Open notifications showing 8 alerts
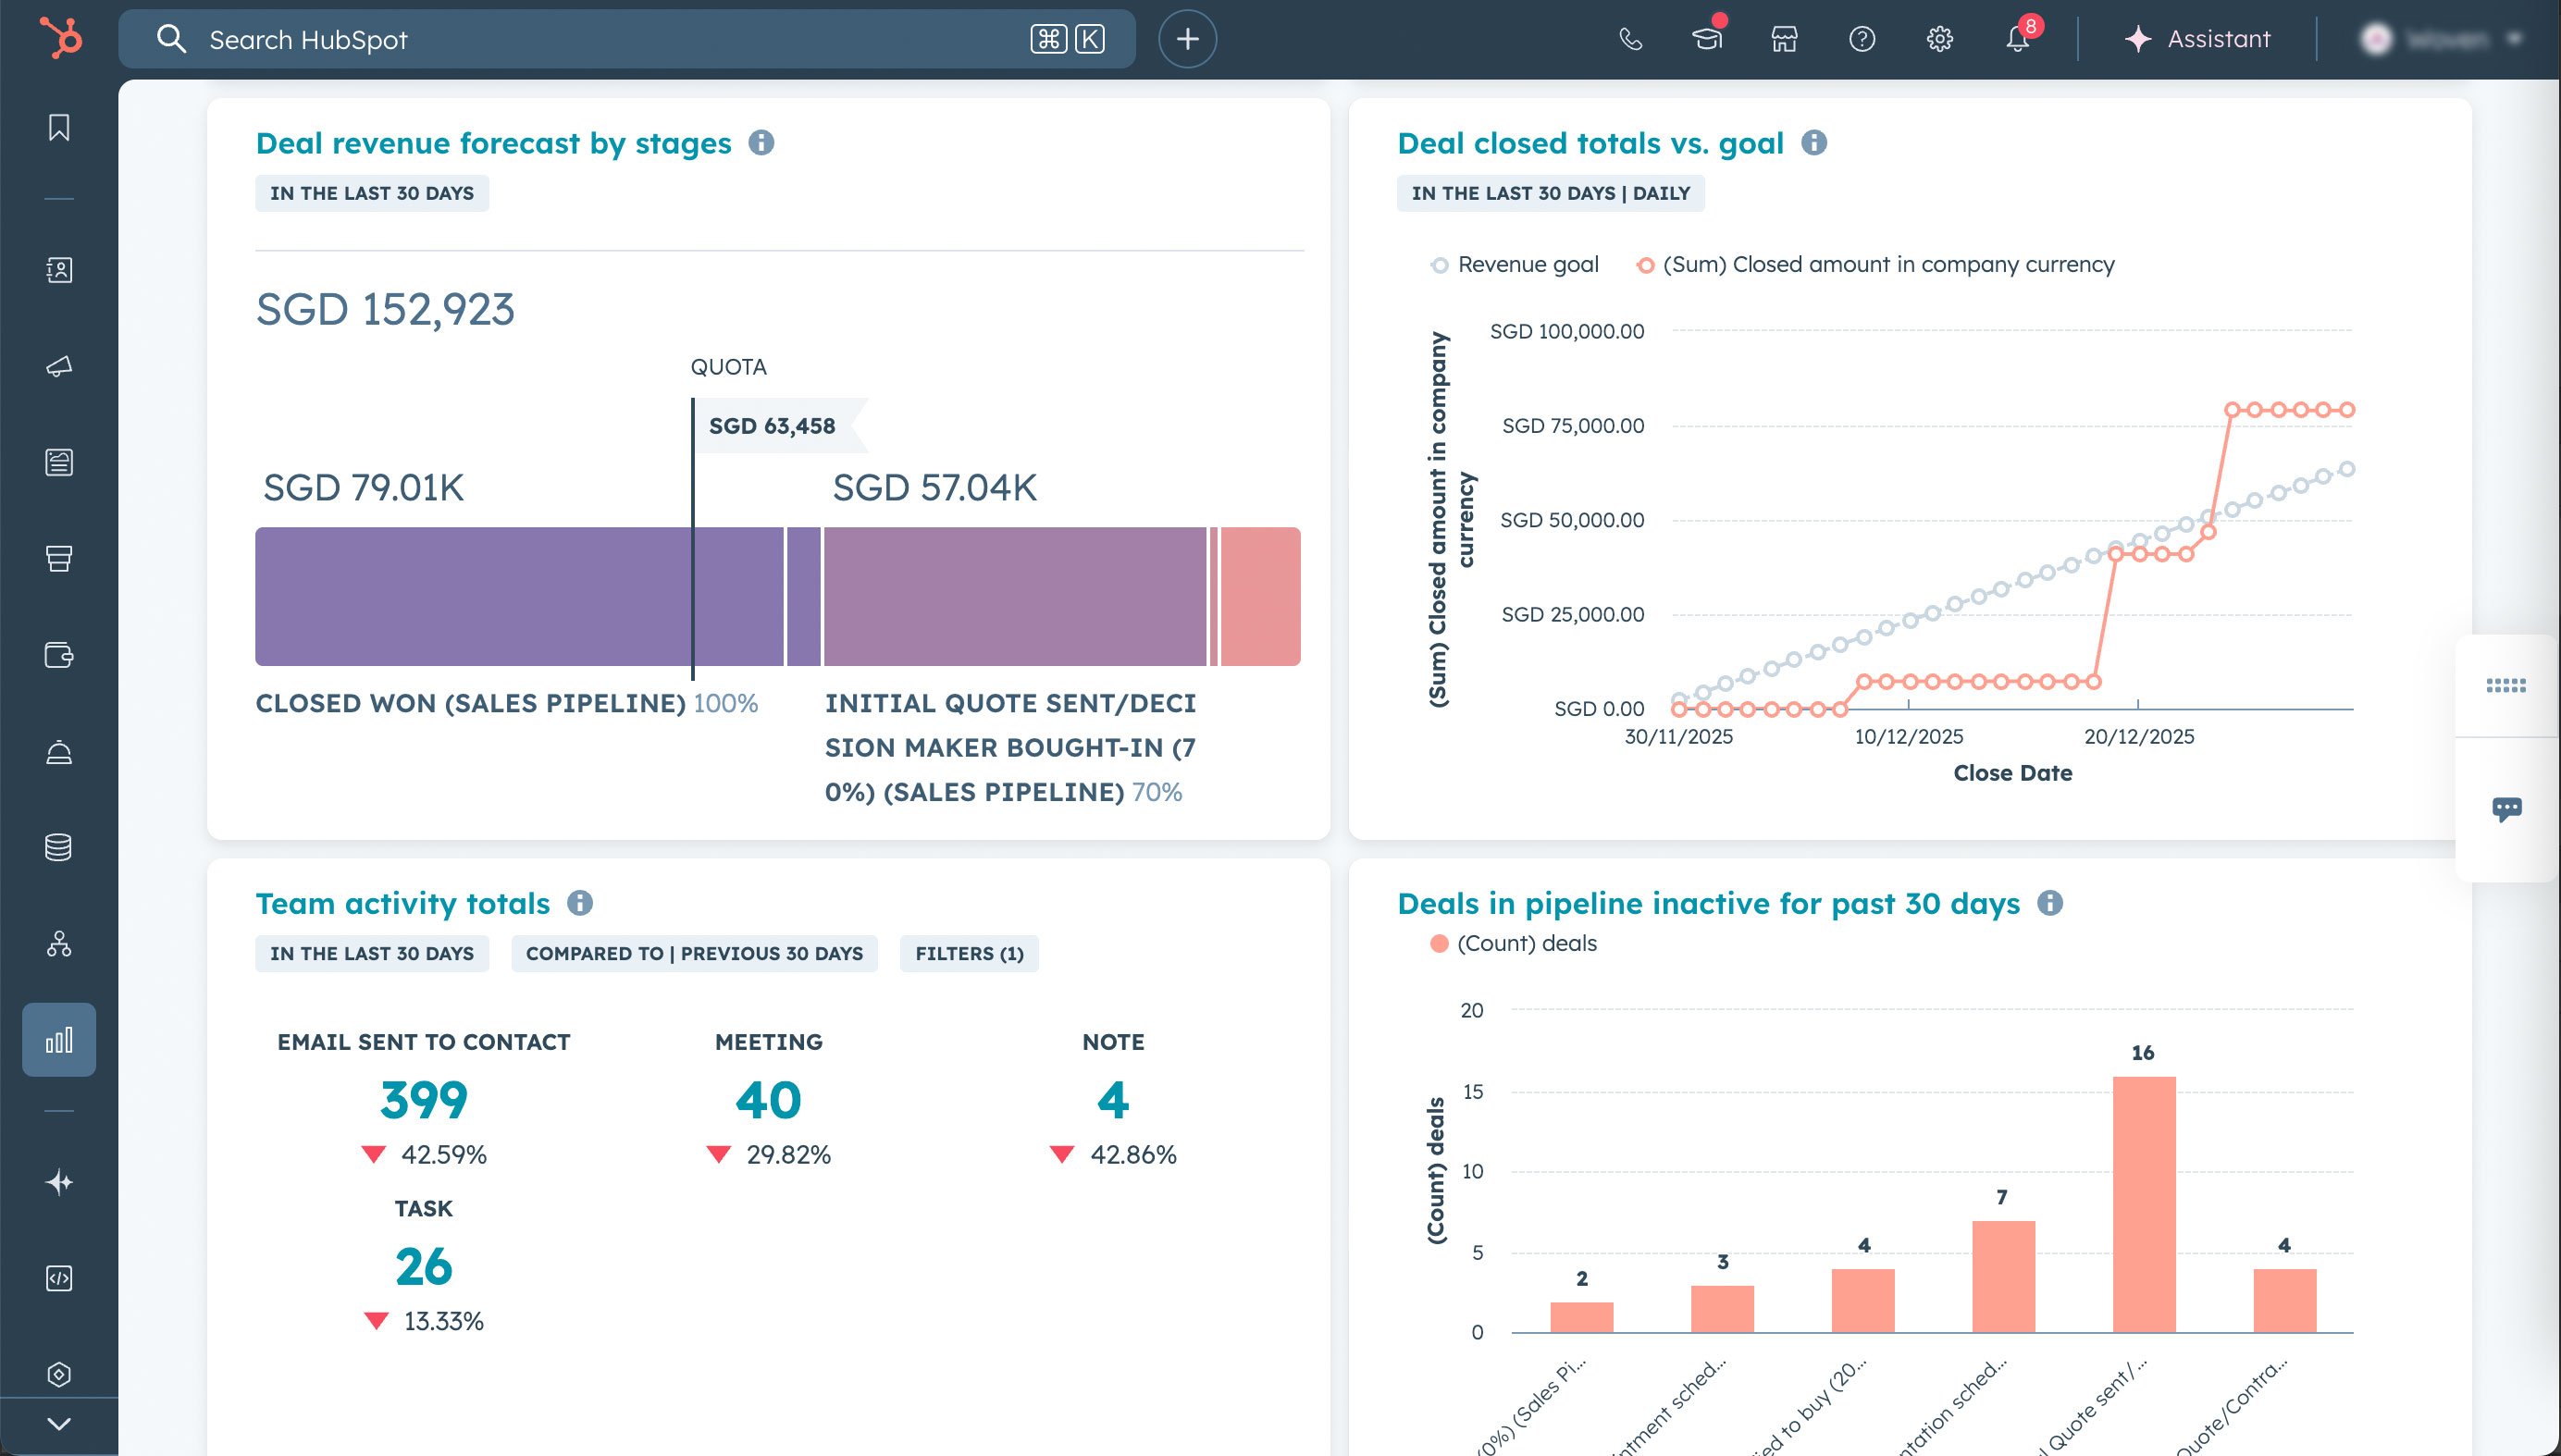Viewport: 2561px width, 1456px height. (2016, 40)
